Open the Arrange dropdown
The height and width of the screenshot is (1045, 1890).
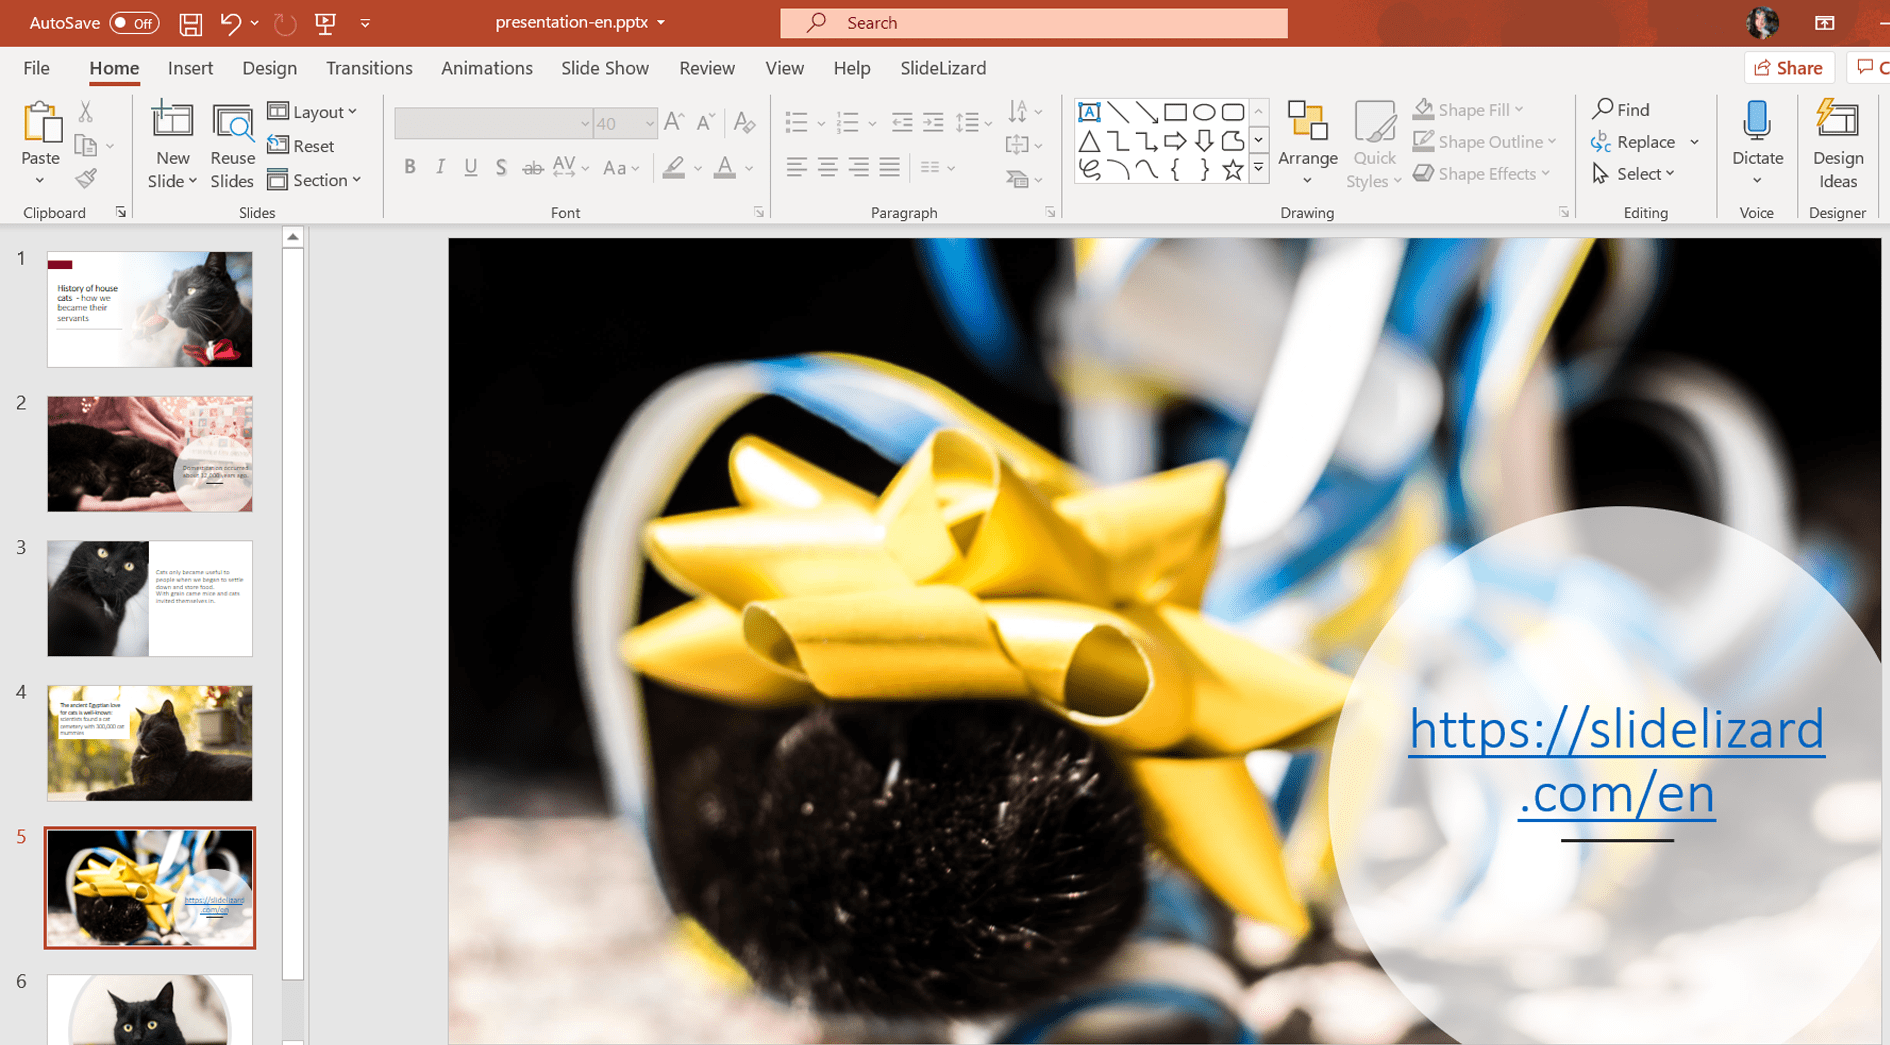point(1307,145)
